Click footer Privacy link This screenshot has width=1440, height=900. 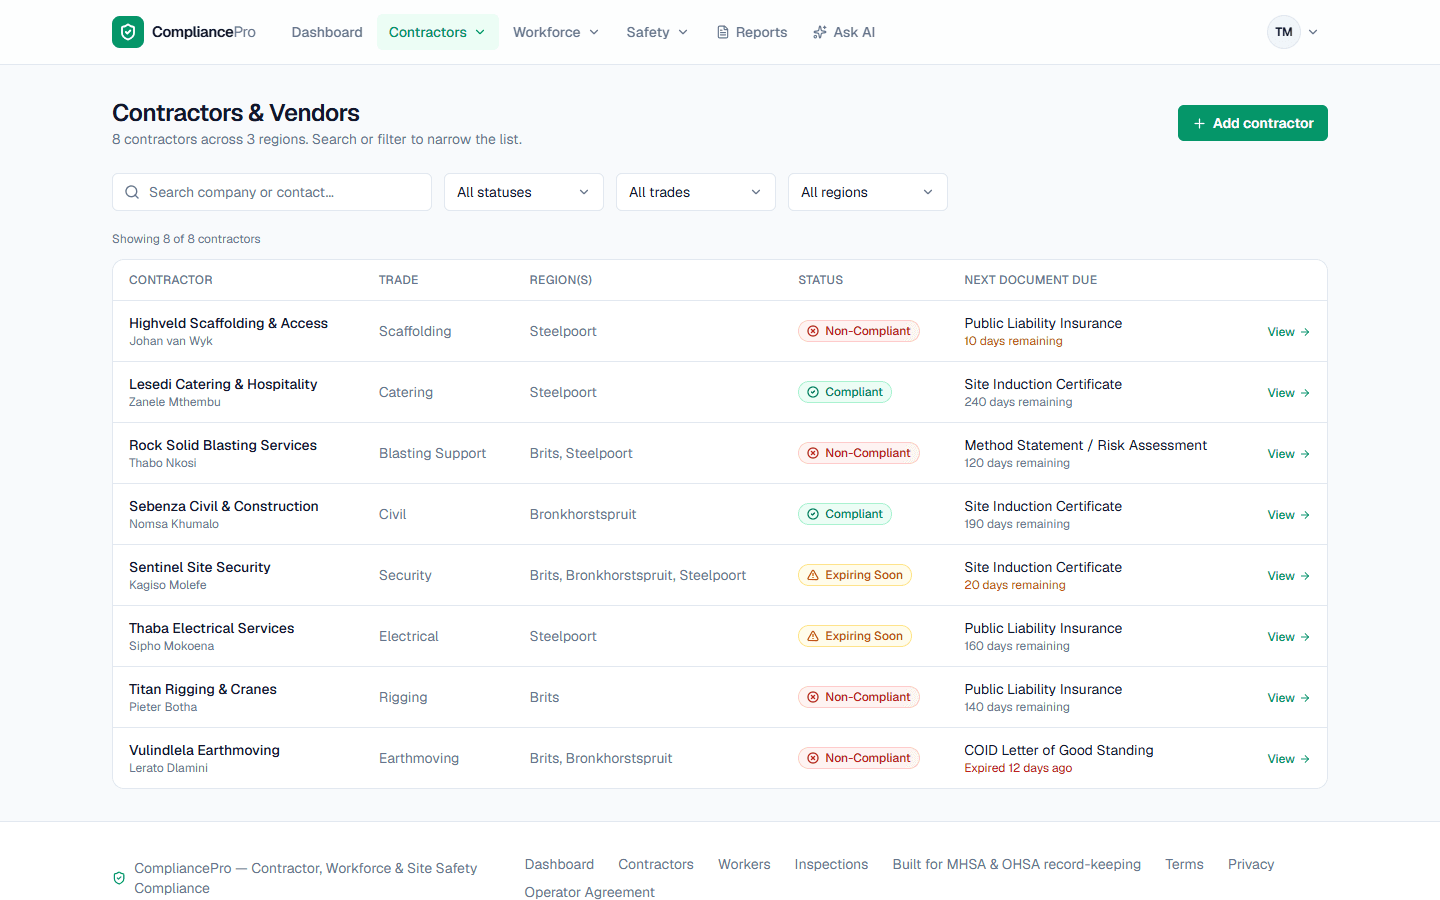point(1251,864)
